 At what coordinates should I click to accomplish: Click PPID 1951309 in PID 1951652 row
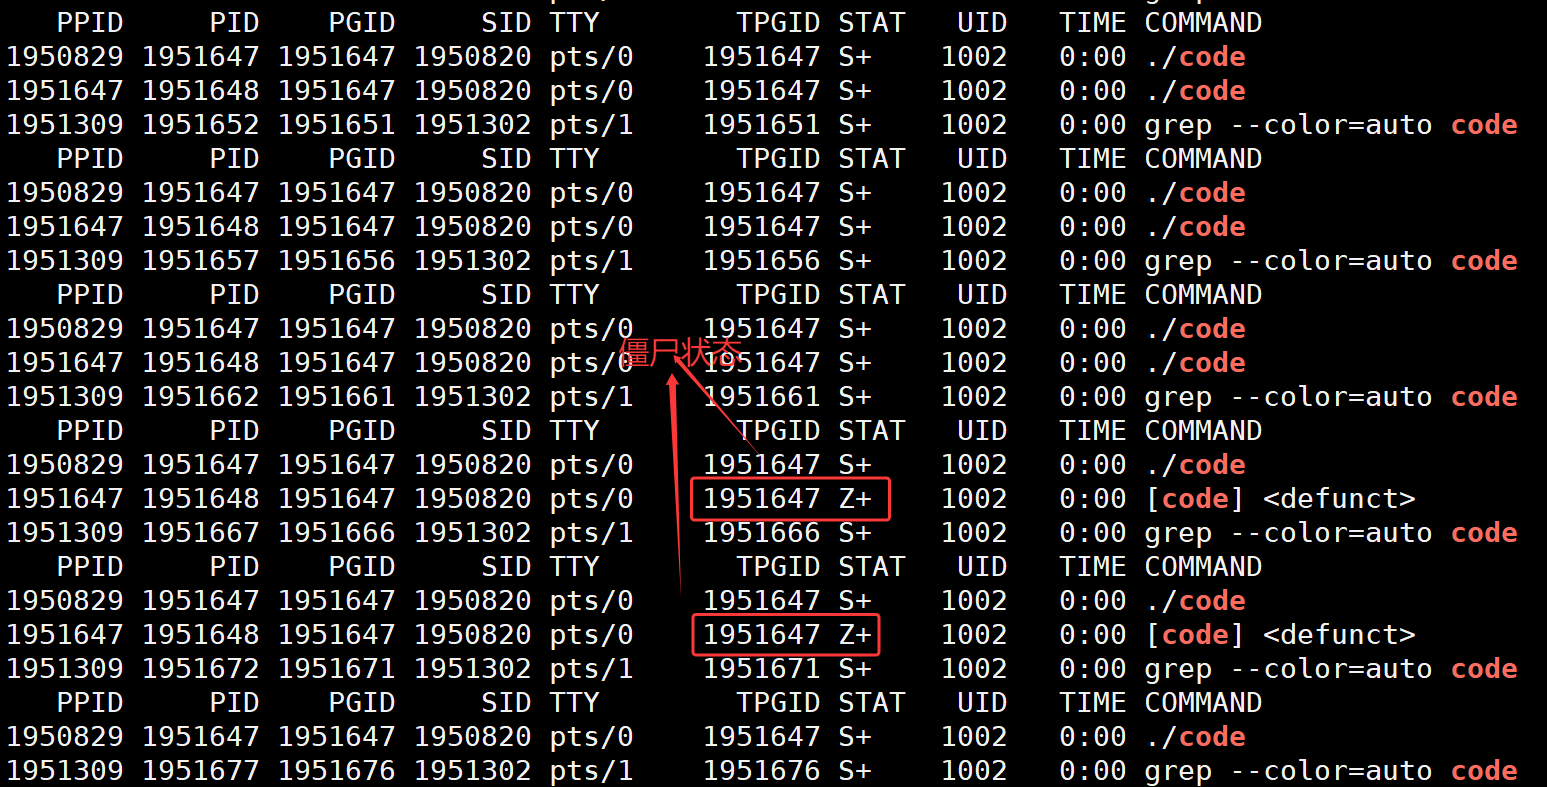pos(64,125)
